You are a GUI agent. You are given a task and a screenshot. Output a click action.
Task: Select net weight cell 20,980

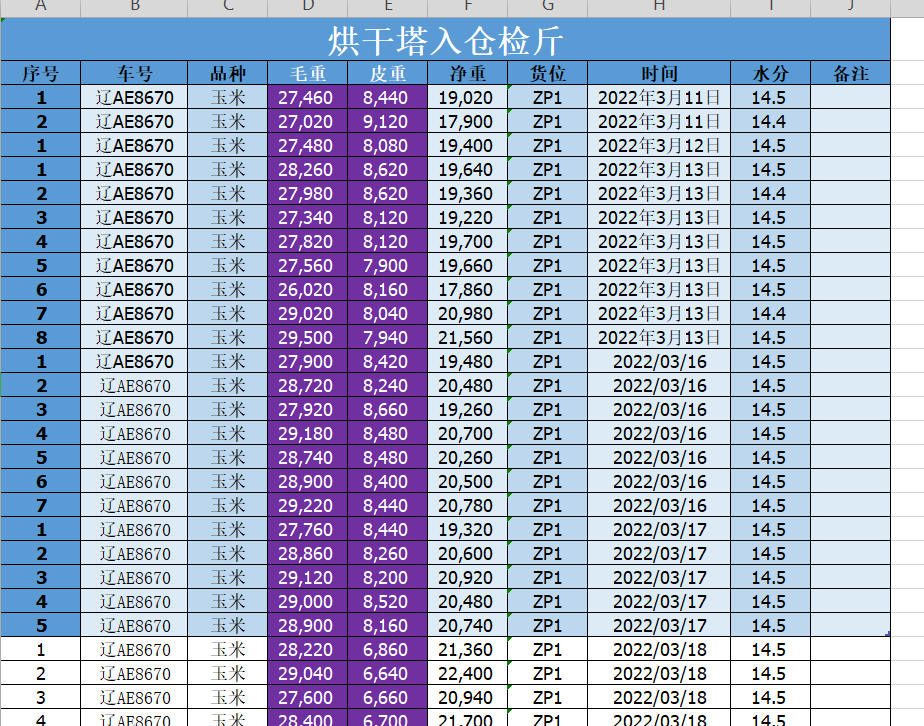468,314
